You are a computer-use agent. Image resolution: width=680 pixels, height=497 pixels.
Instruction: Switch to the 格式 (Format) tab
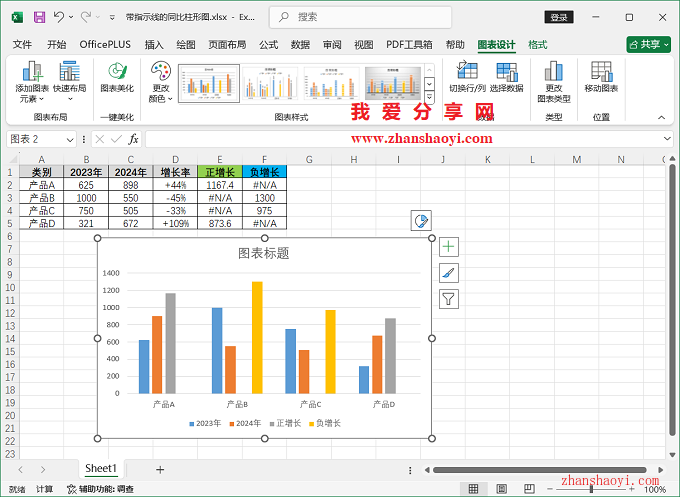(538, 45)
